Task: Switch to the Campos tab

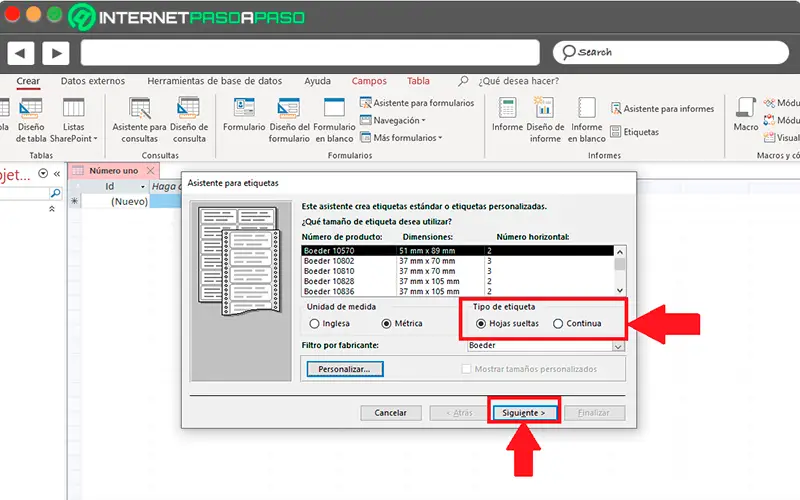Action: click(369, 81)
